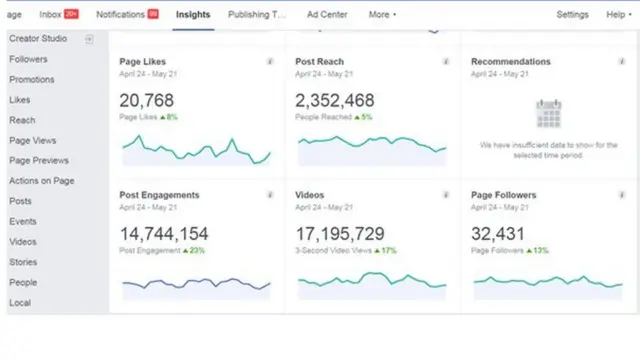
Task: Click the Post Reach info icon
Action: 446,62
